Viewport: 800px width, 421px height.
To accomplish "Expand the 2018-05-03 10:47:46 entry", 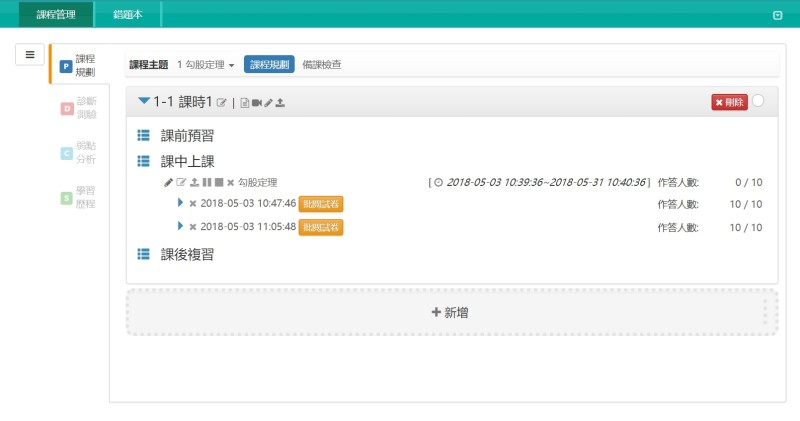I will point(181,202).
